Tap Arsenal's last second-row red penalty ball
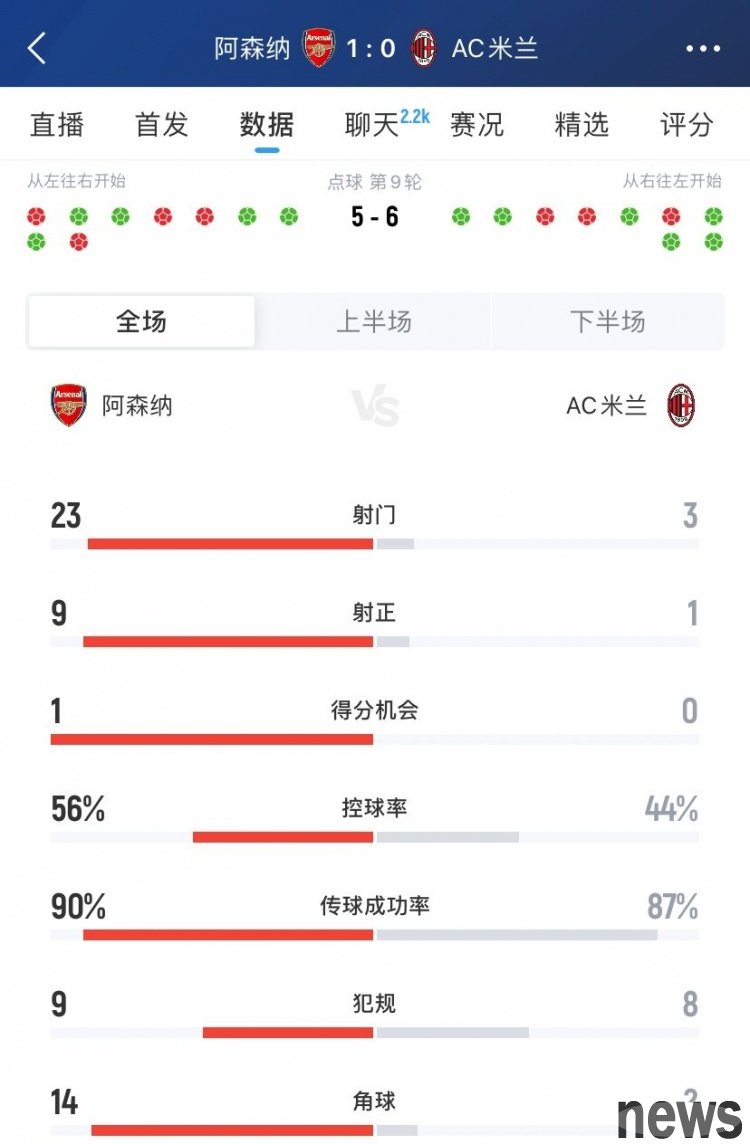750x1144 pixels. click(x=79, y=241)
